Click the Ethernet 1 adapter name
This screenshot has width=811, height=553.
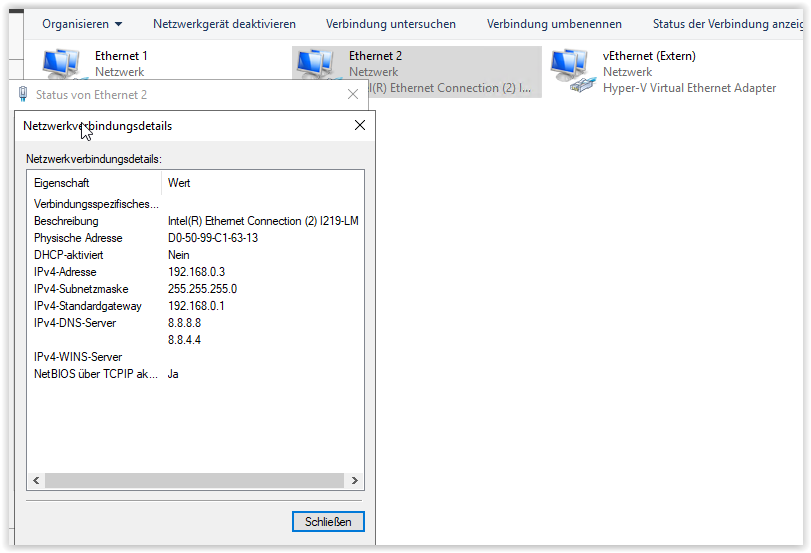[121, 56]
